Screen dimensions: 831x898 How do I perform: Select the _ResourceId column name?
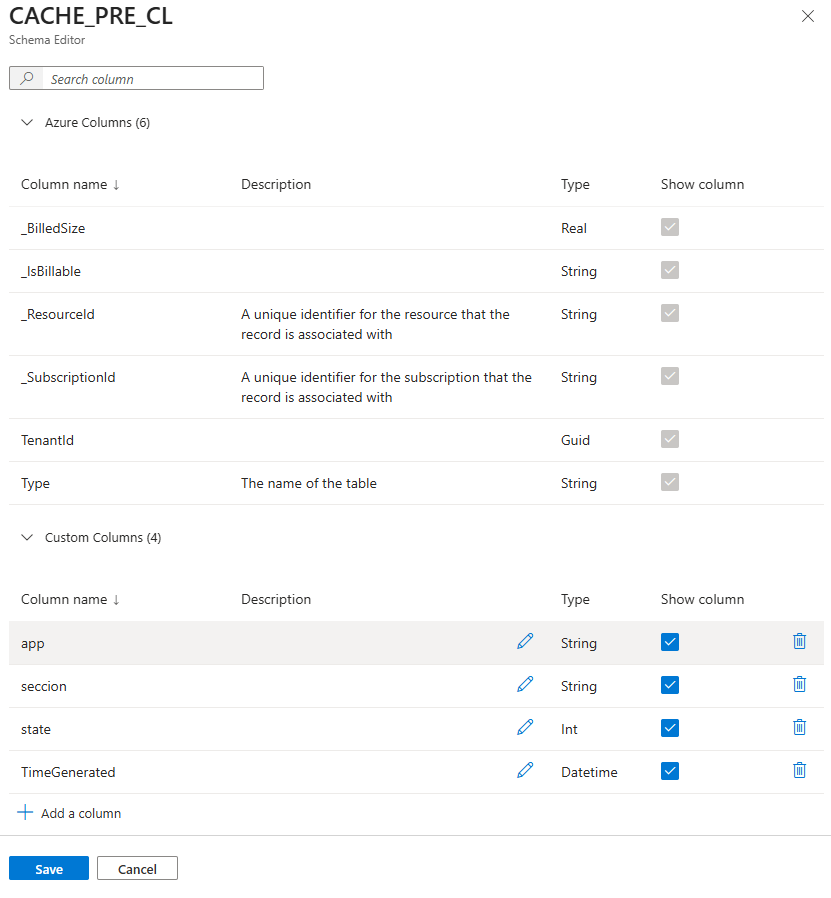click(x=58, y=314)
